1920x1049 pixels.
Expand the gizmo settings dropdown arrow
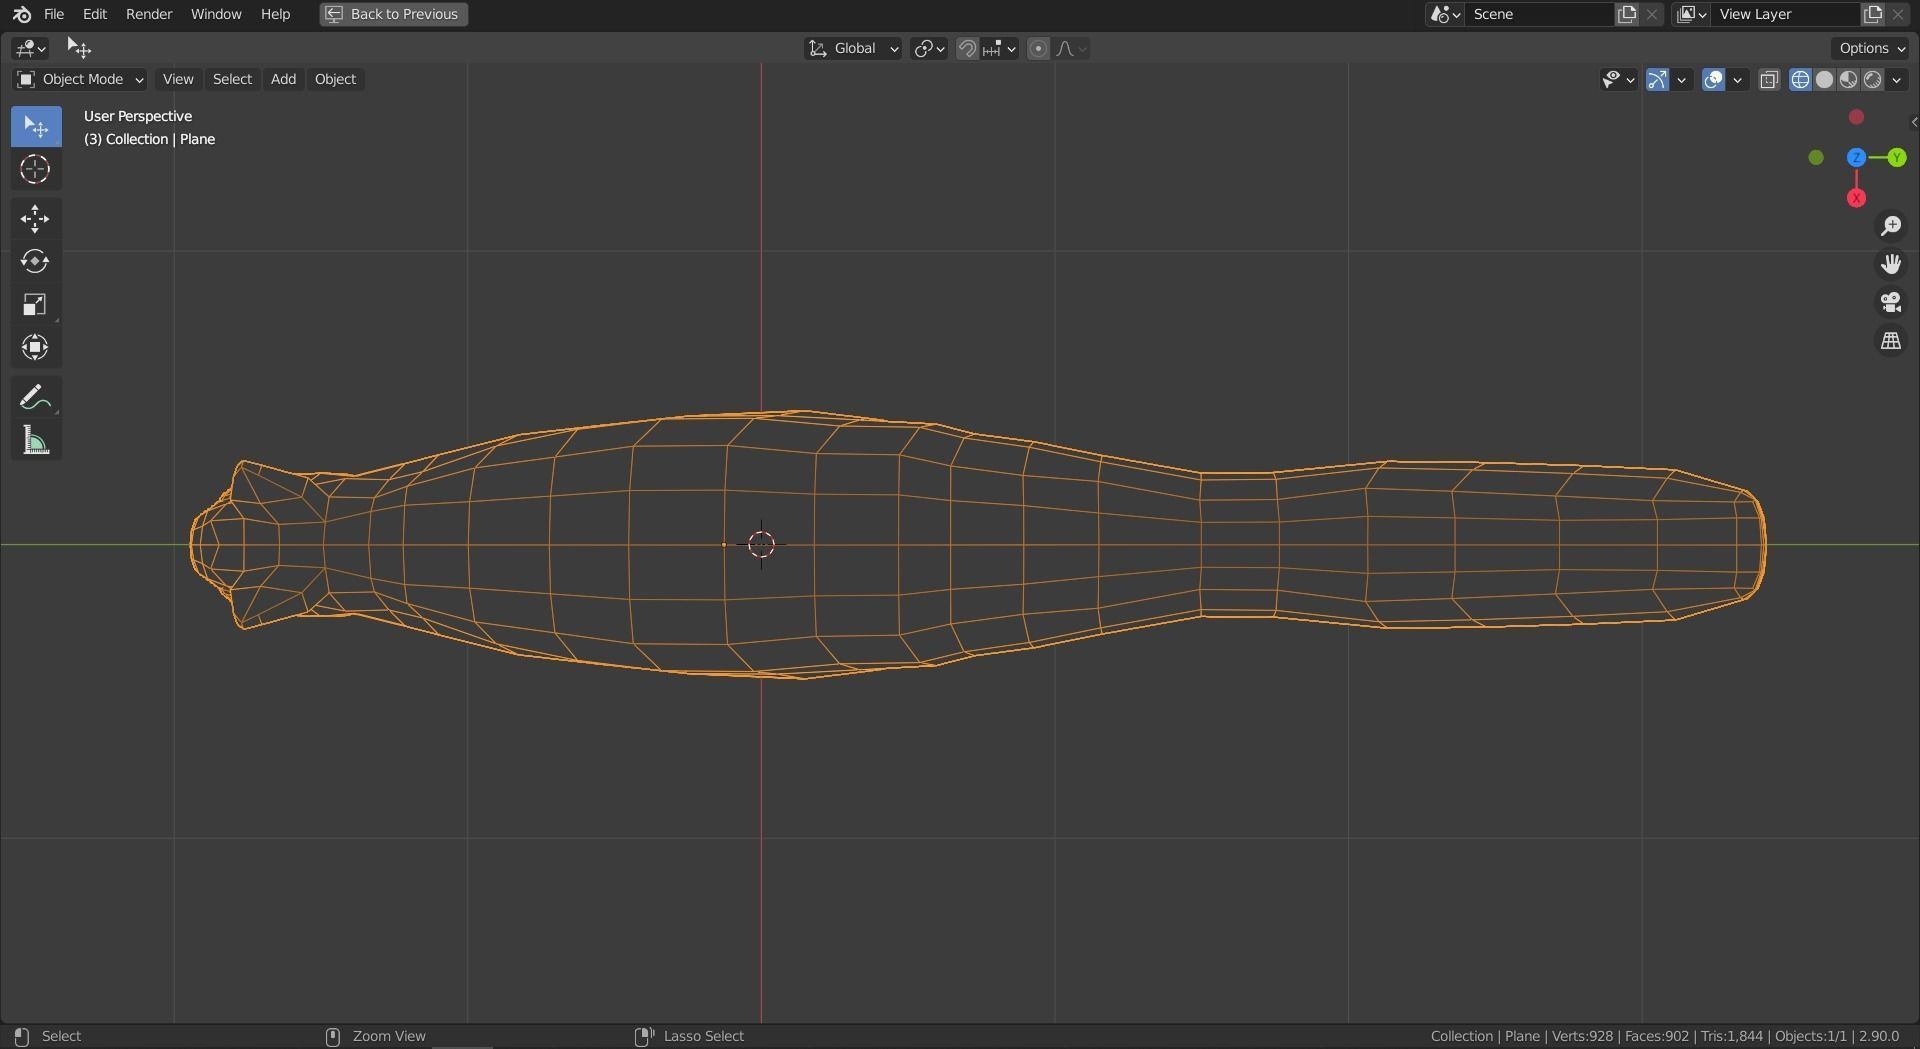coord(1682,80)
